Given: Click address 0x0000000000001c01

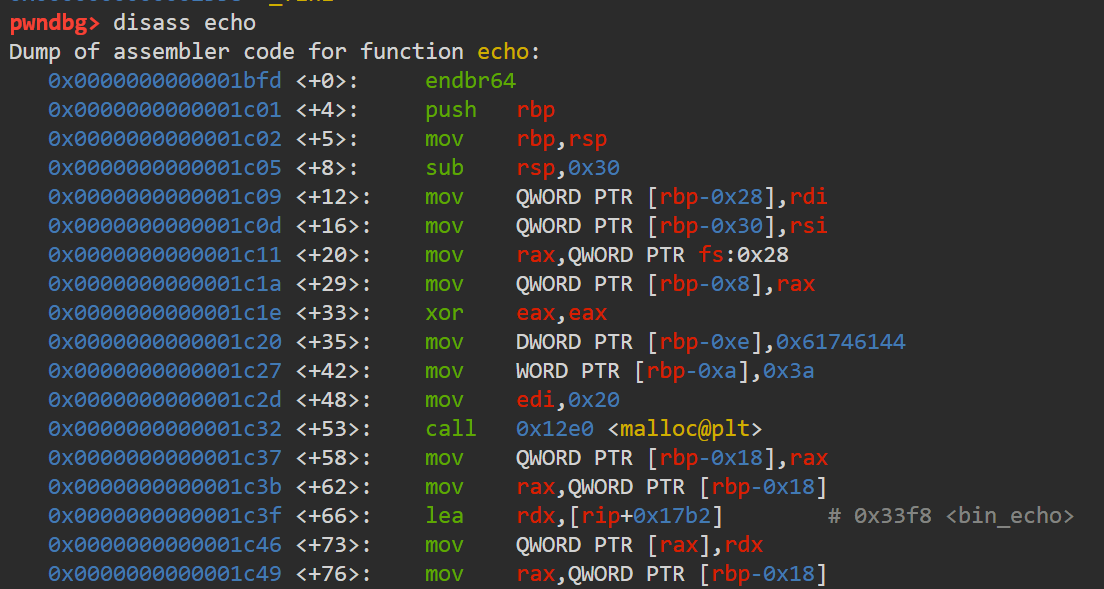Looking at the screenshot, I should click(165, 110).
